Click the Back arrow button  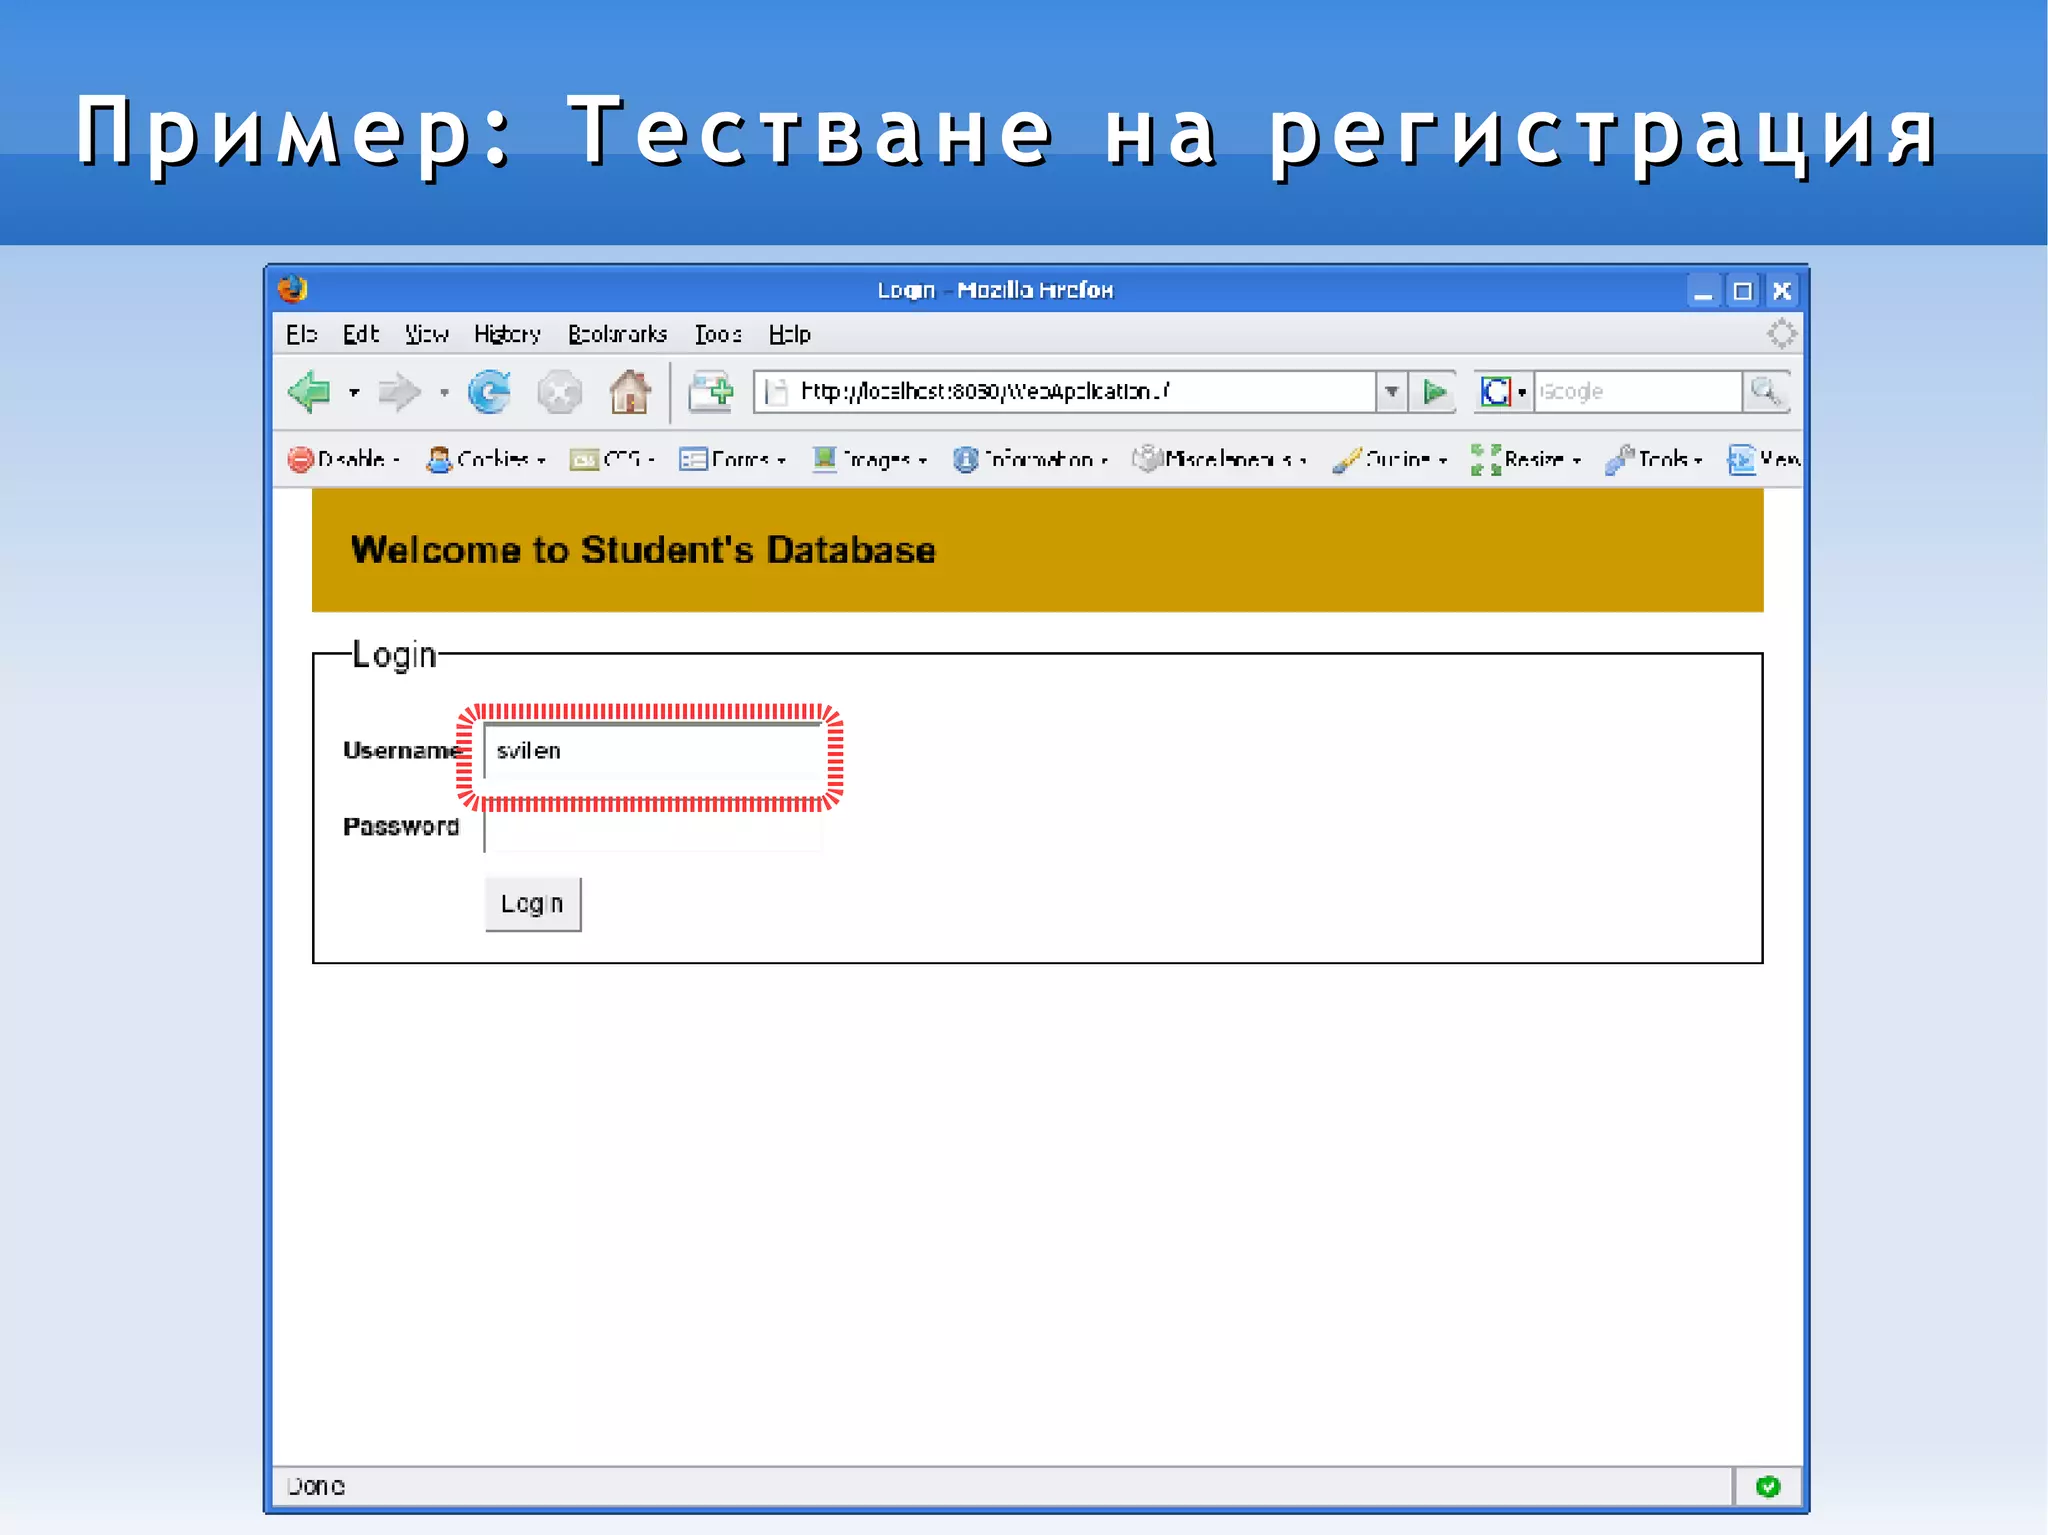[x=309, y=391]
